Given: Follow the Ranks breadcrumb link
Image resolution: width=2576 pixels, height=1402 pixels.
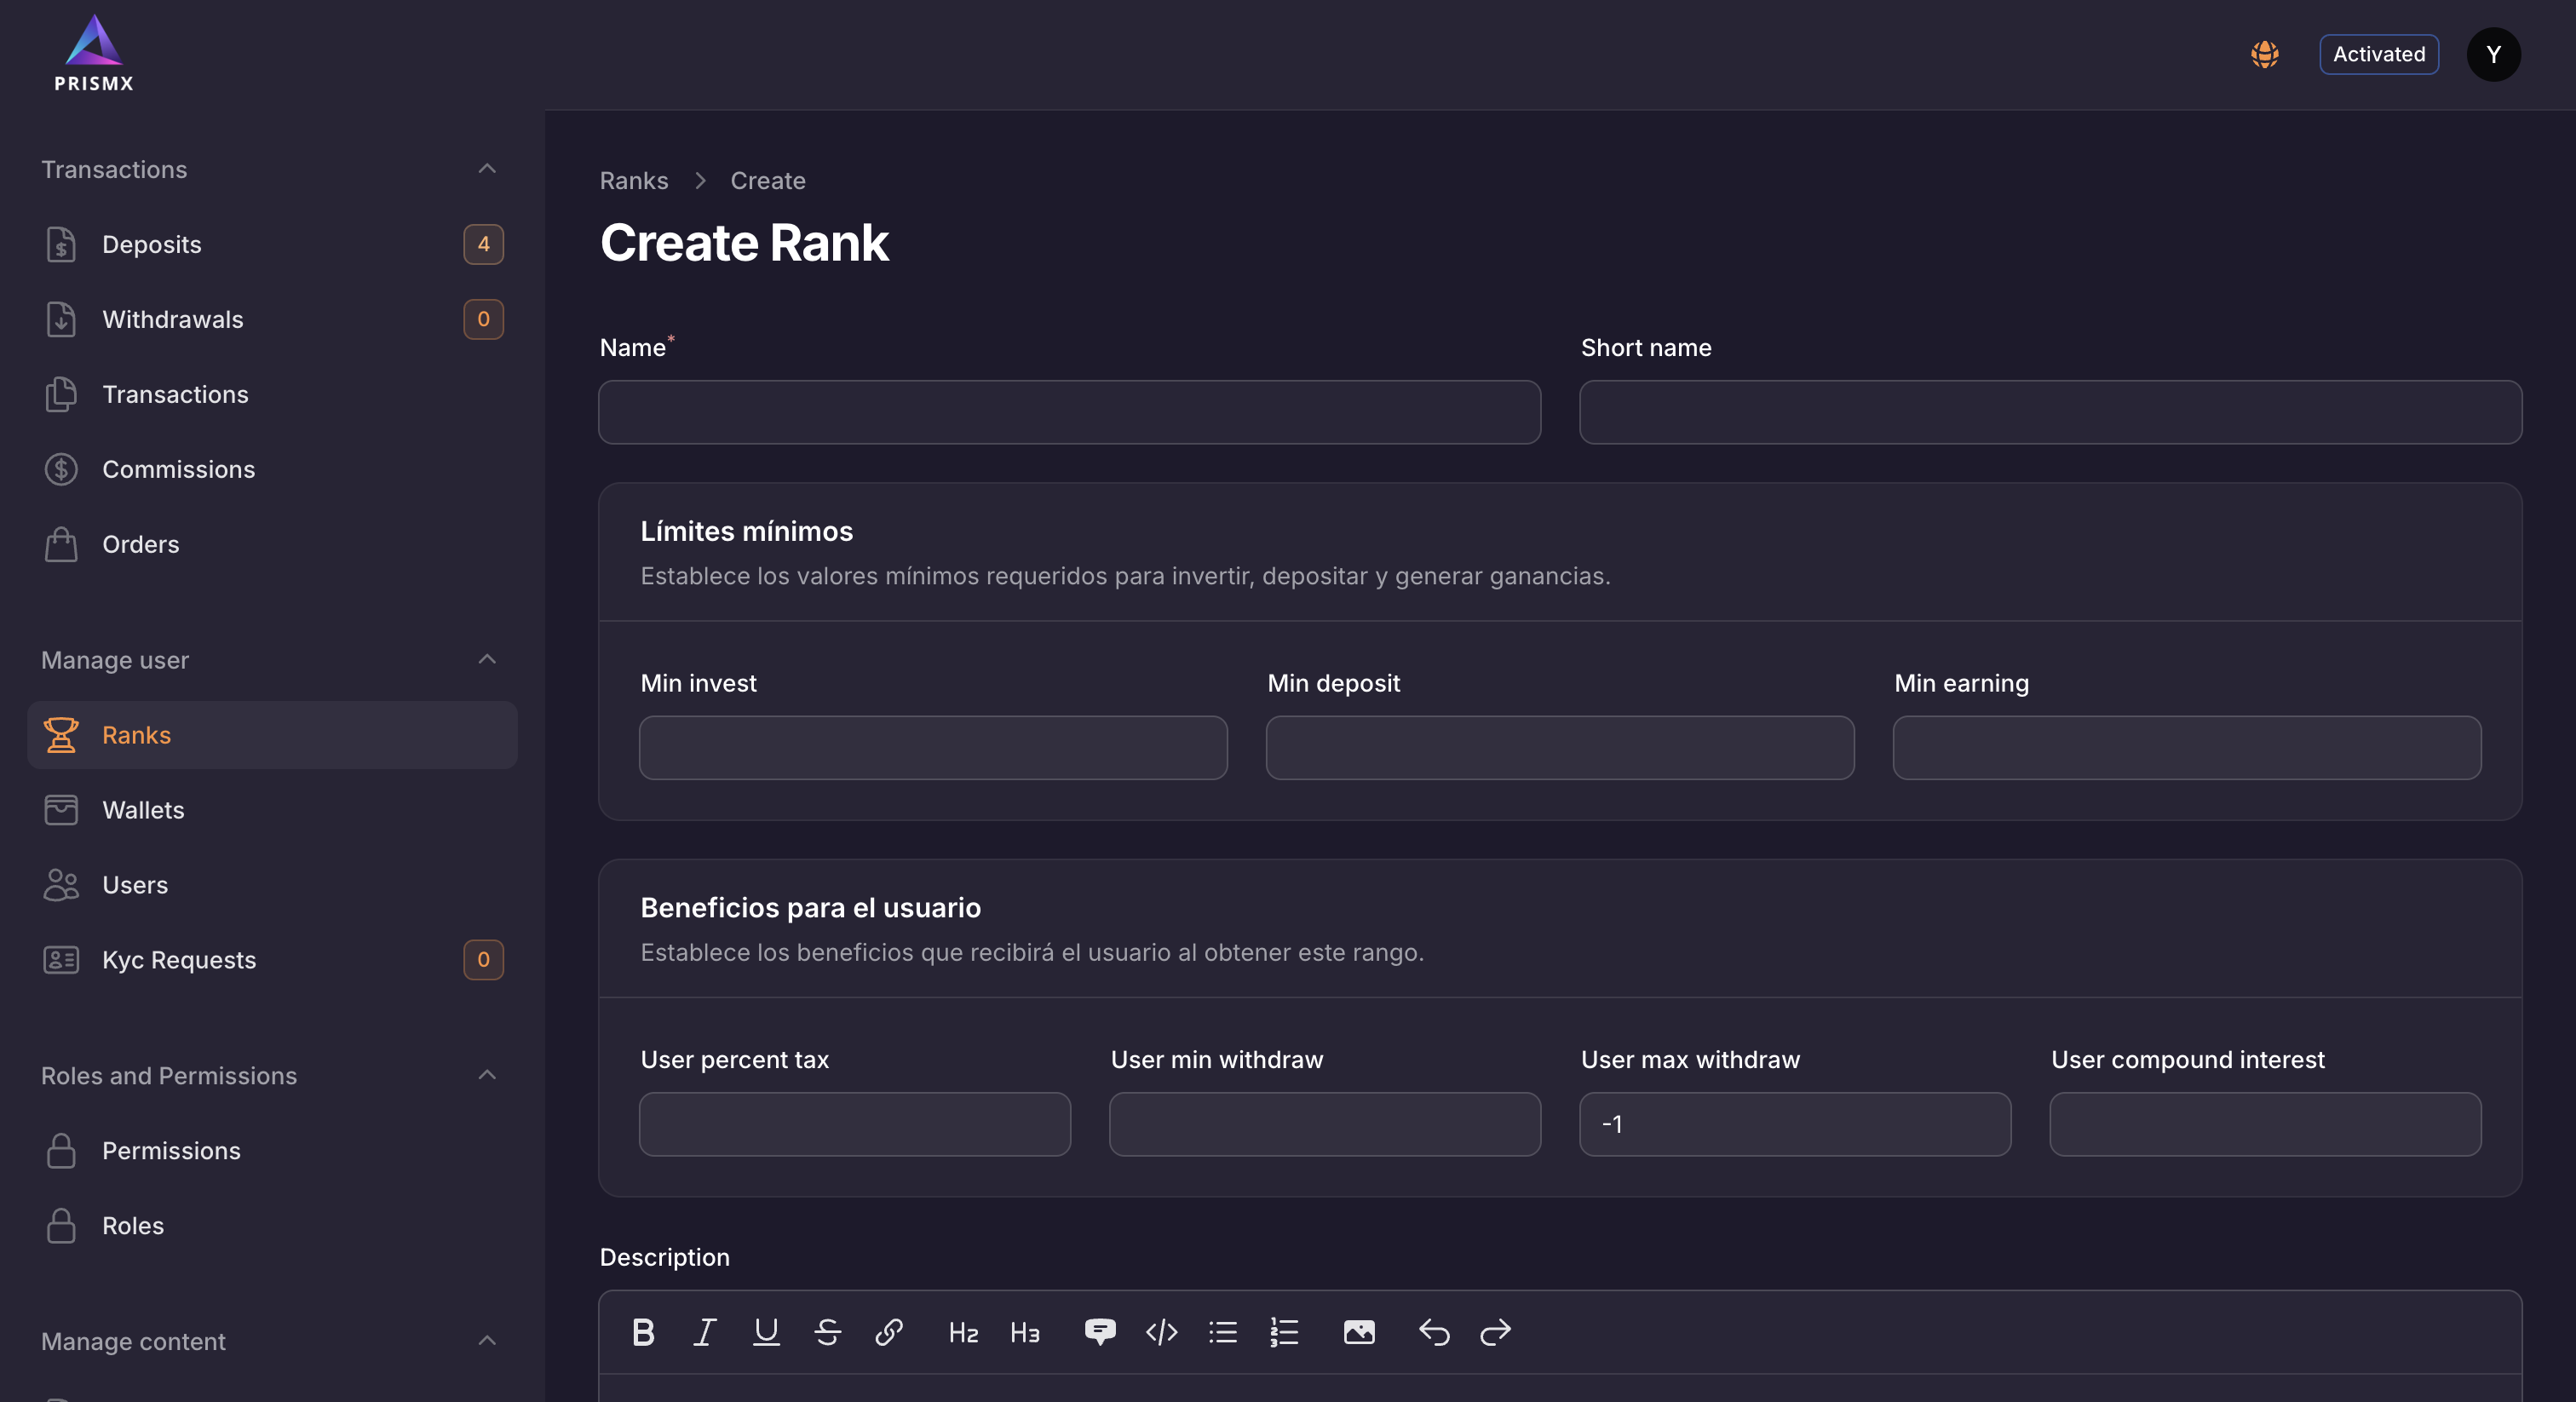Looking at the screenshot, I should coord(634,181).
